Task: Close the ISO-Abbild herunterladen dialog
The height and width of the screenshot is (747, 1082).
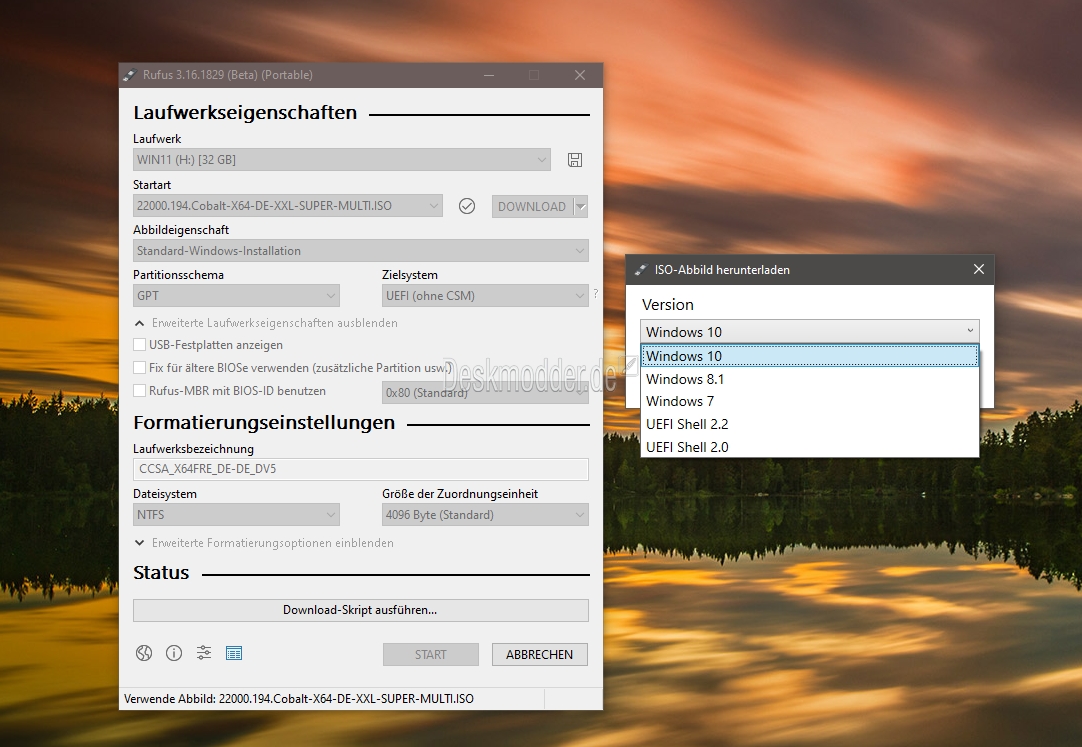Action: pos(978,270)
